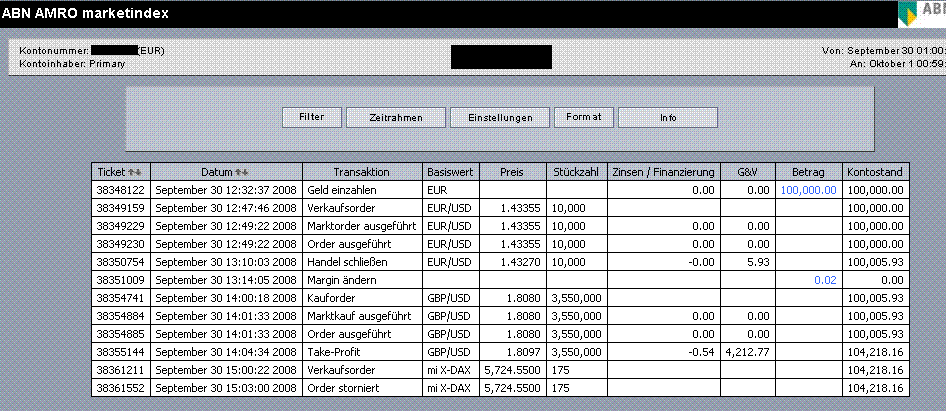Open the 0.02 margin Betrag link
Screen dimensions: 946x411
click(825, 282)
